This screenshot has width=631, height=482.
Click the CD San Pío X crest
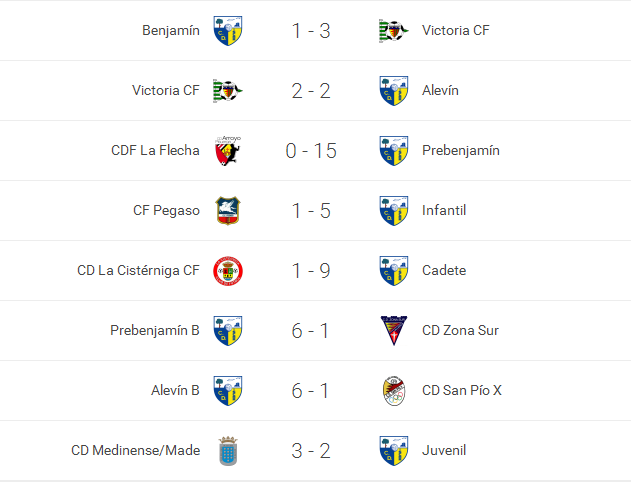(393, 391)
